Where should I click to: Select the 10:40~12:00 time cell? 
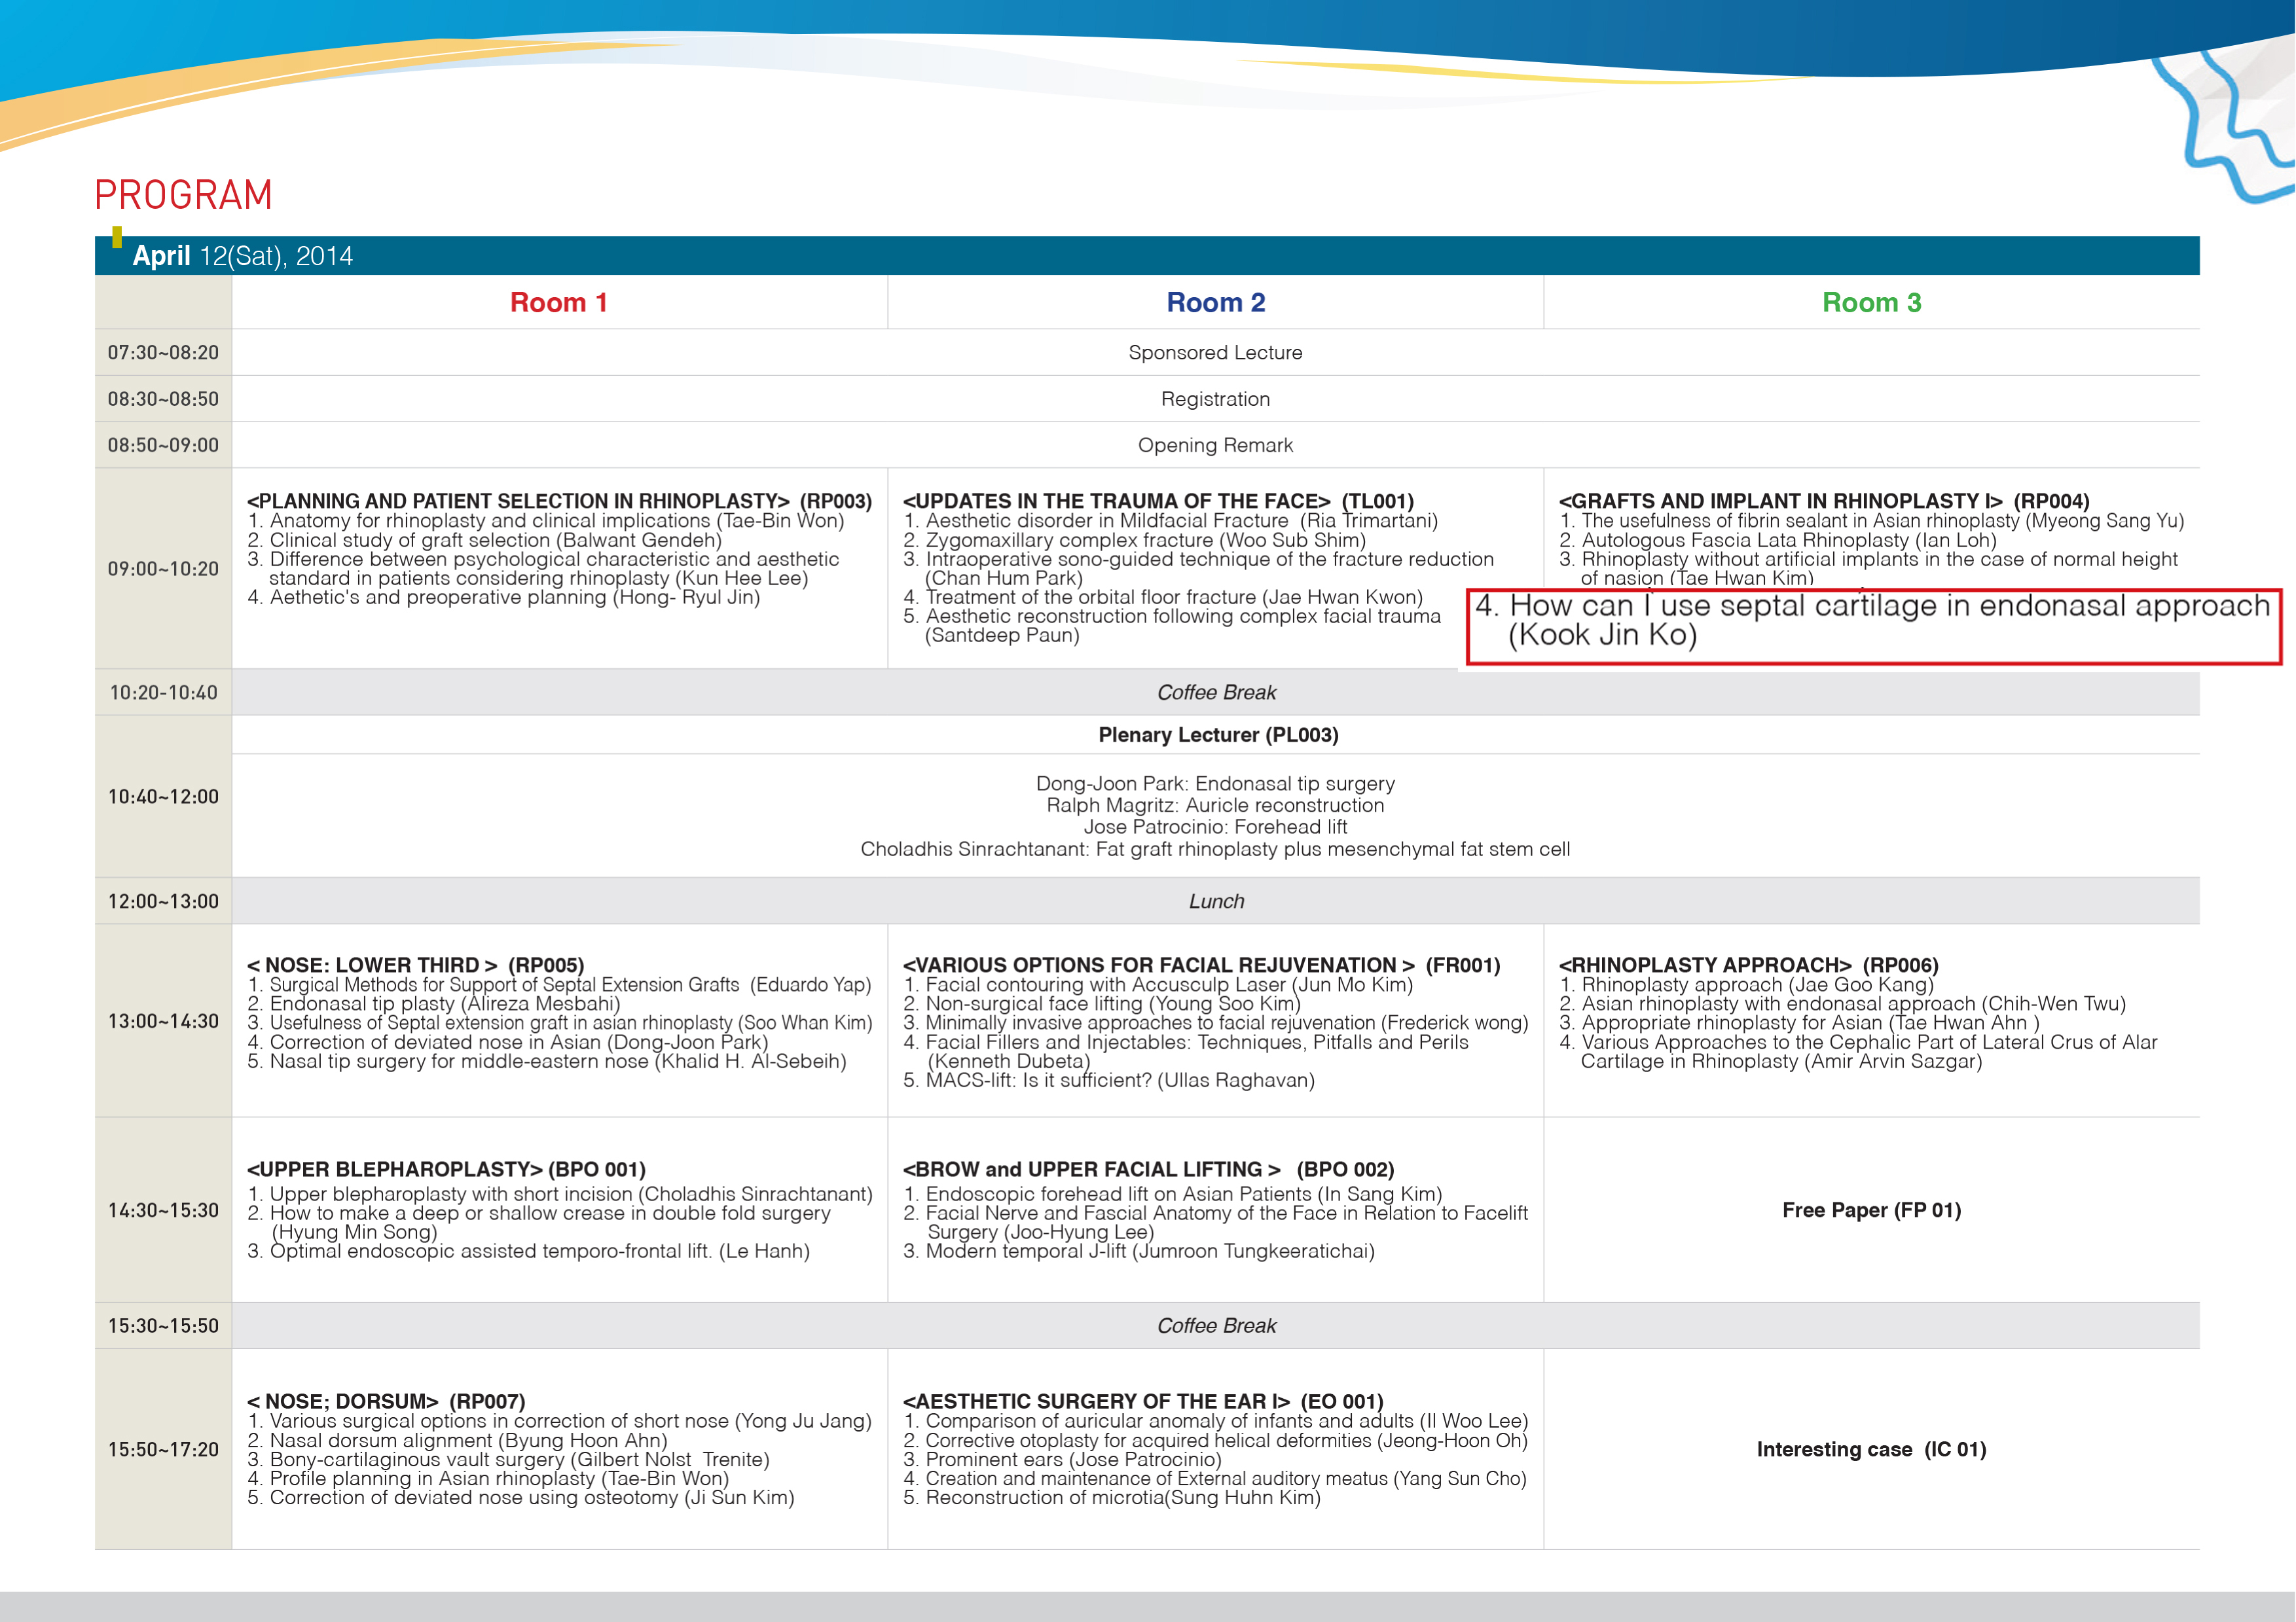pos(163,797)
